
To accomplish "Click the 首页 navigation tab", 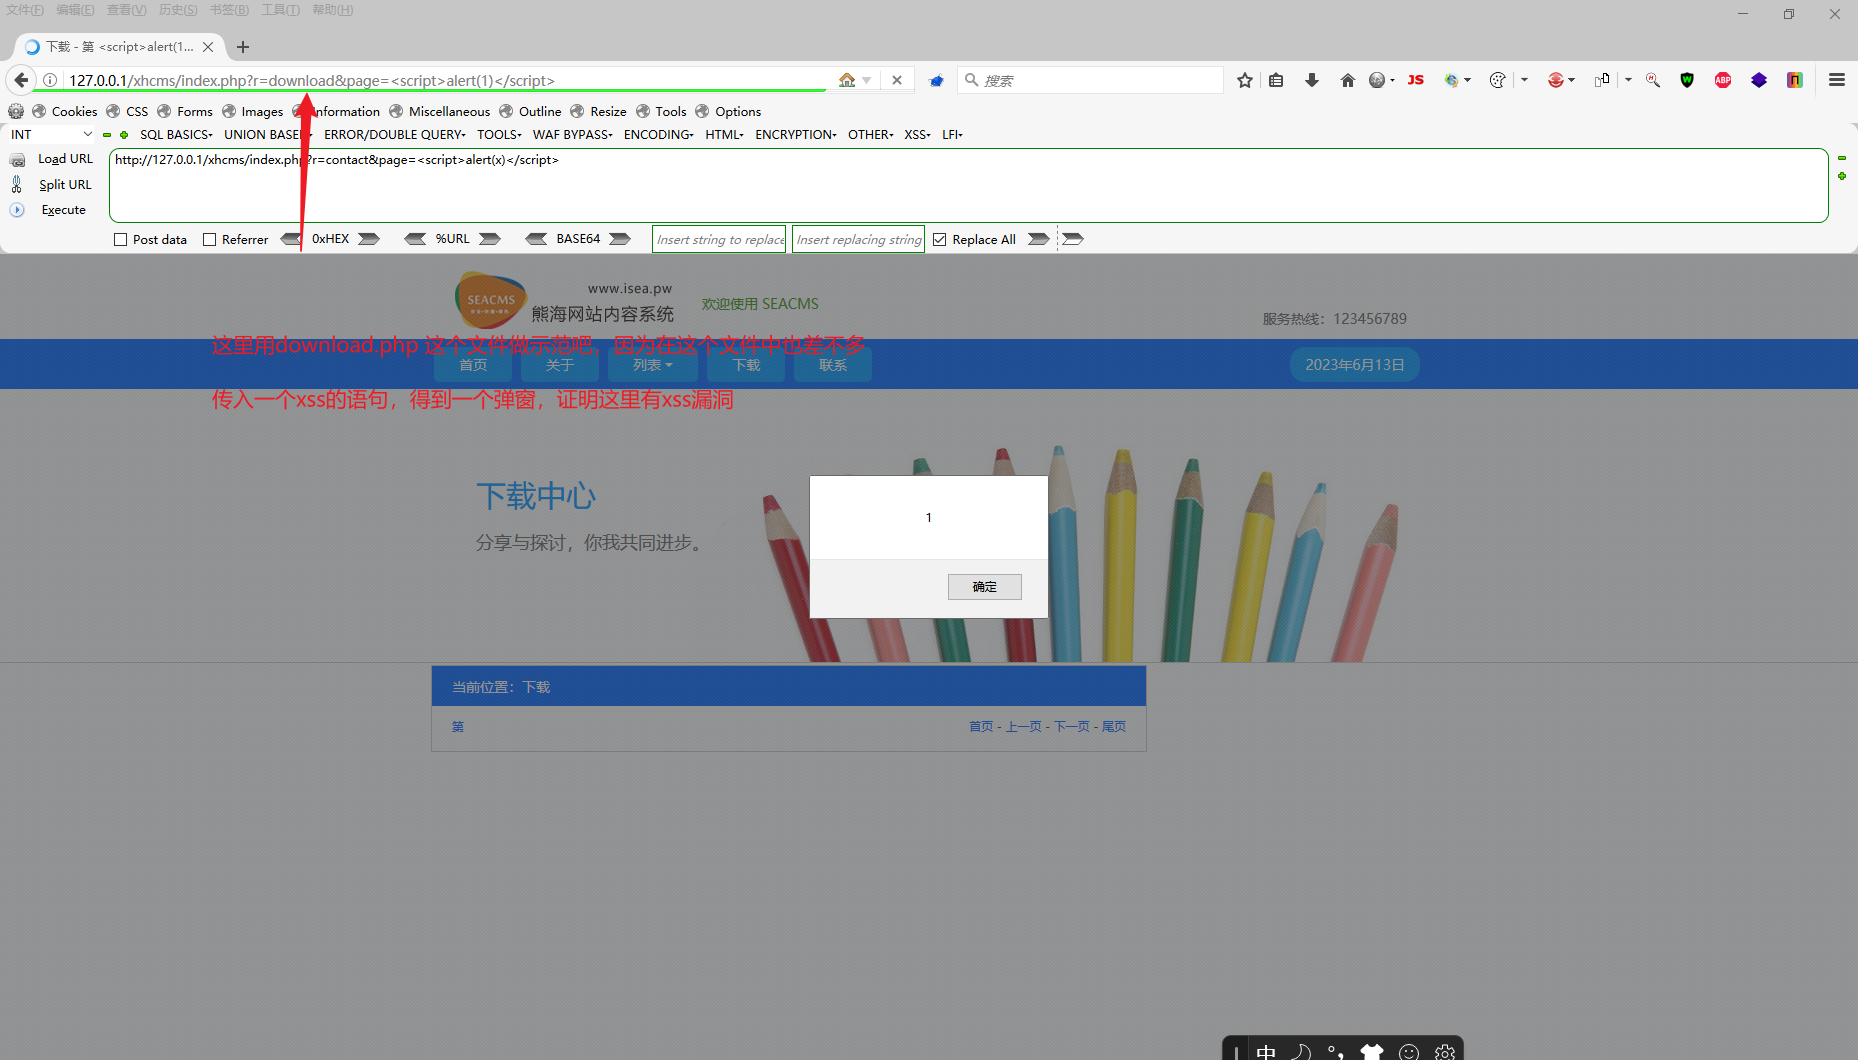I will (x=473, y=365).
